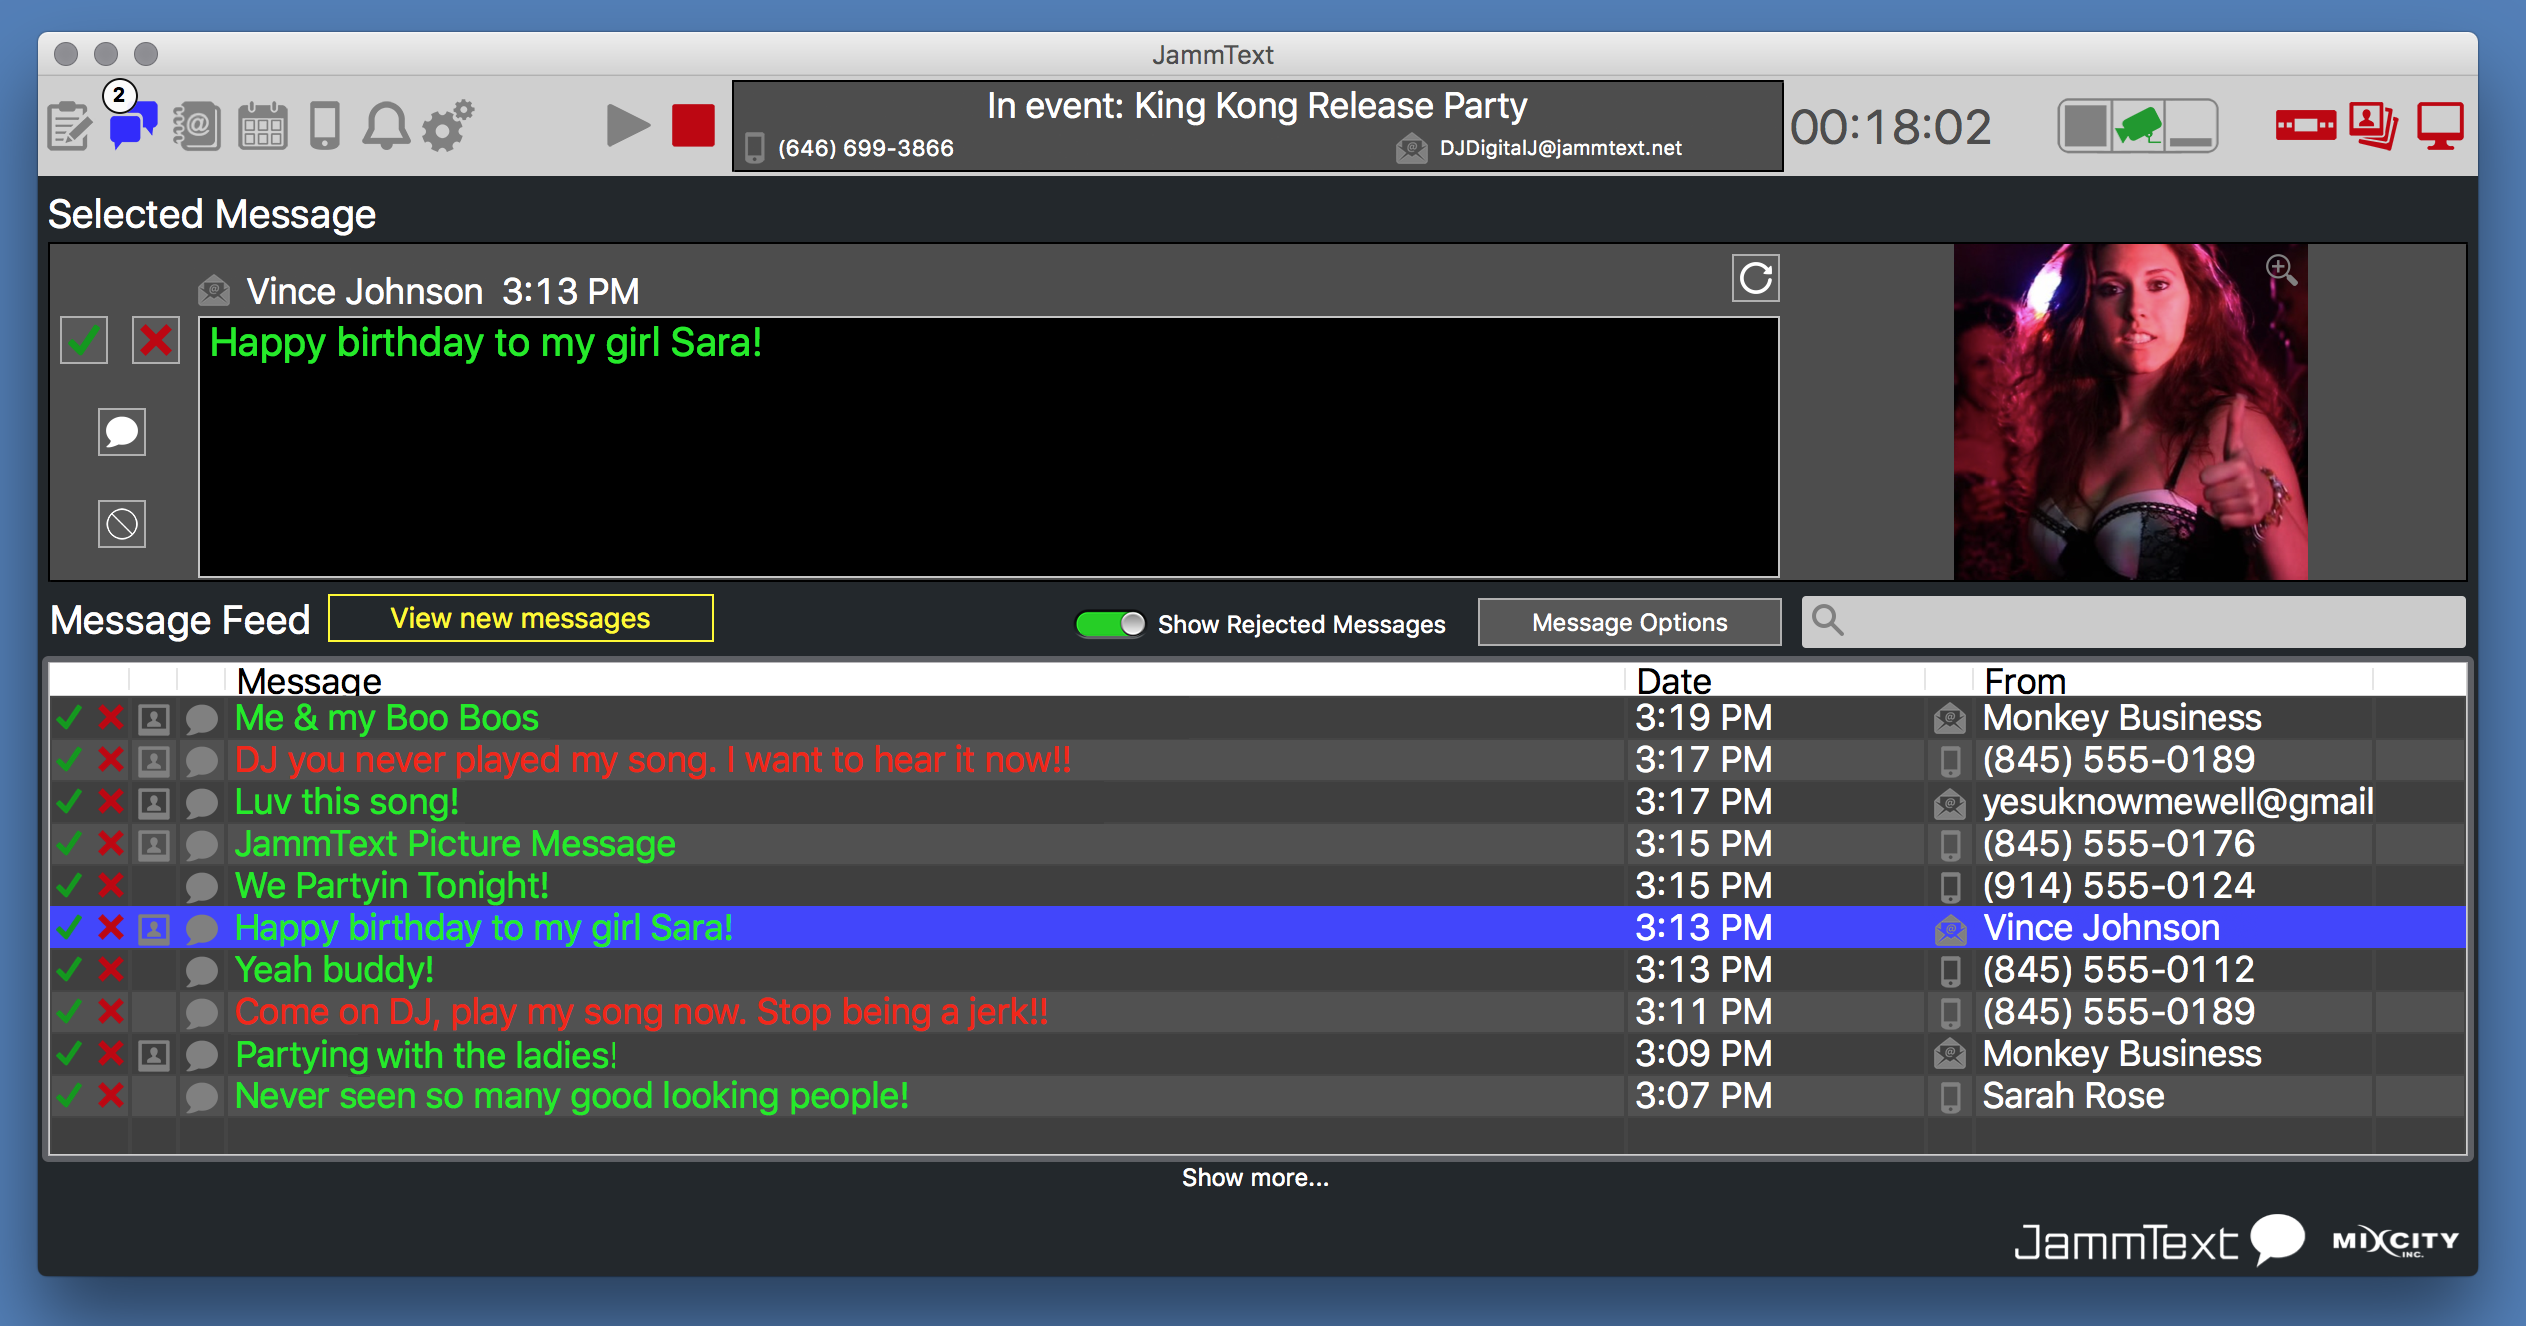The image size is (2526, 1326).
Task: Zoom the attached photo with magnifier icon
Action: click(2281, 270)
